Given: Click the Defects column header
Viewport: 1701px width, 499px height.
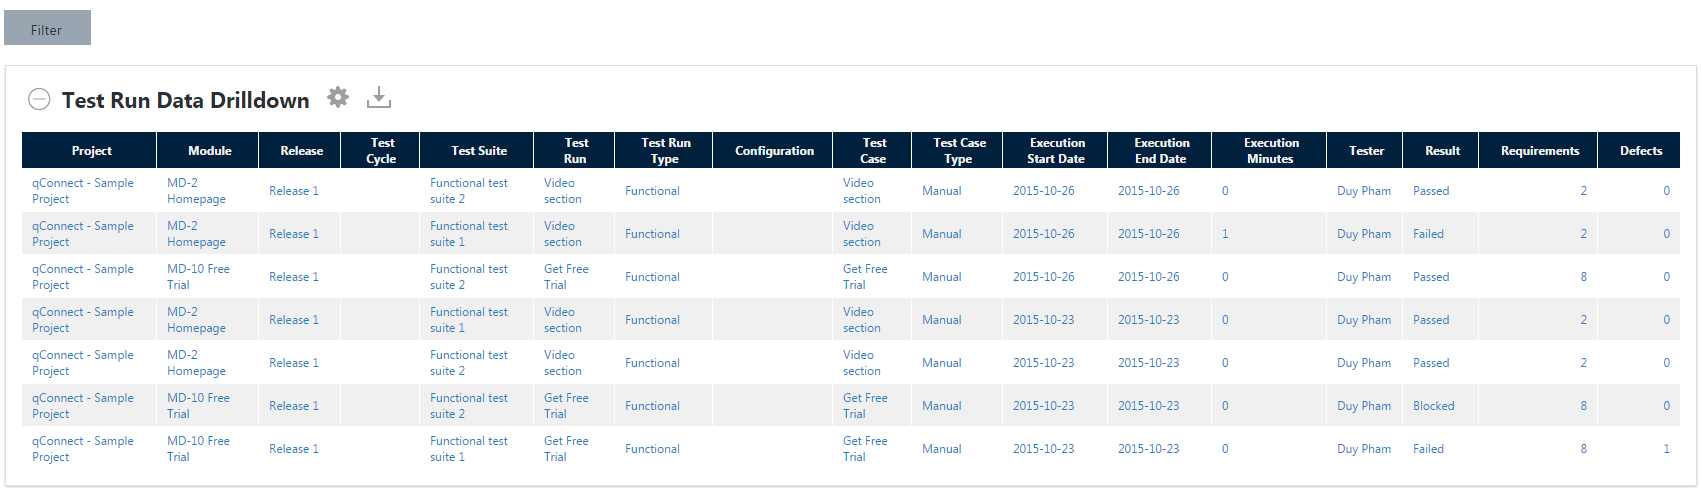Looking at the screenshot, I should (x=1640, y=151).
